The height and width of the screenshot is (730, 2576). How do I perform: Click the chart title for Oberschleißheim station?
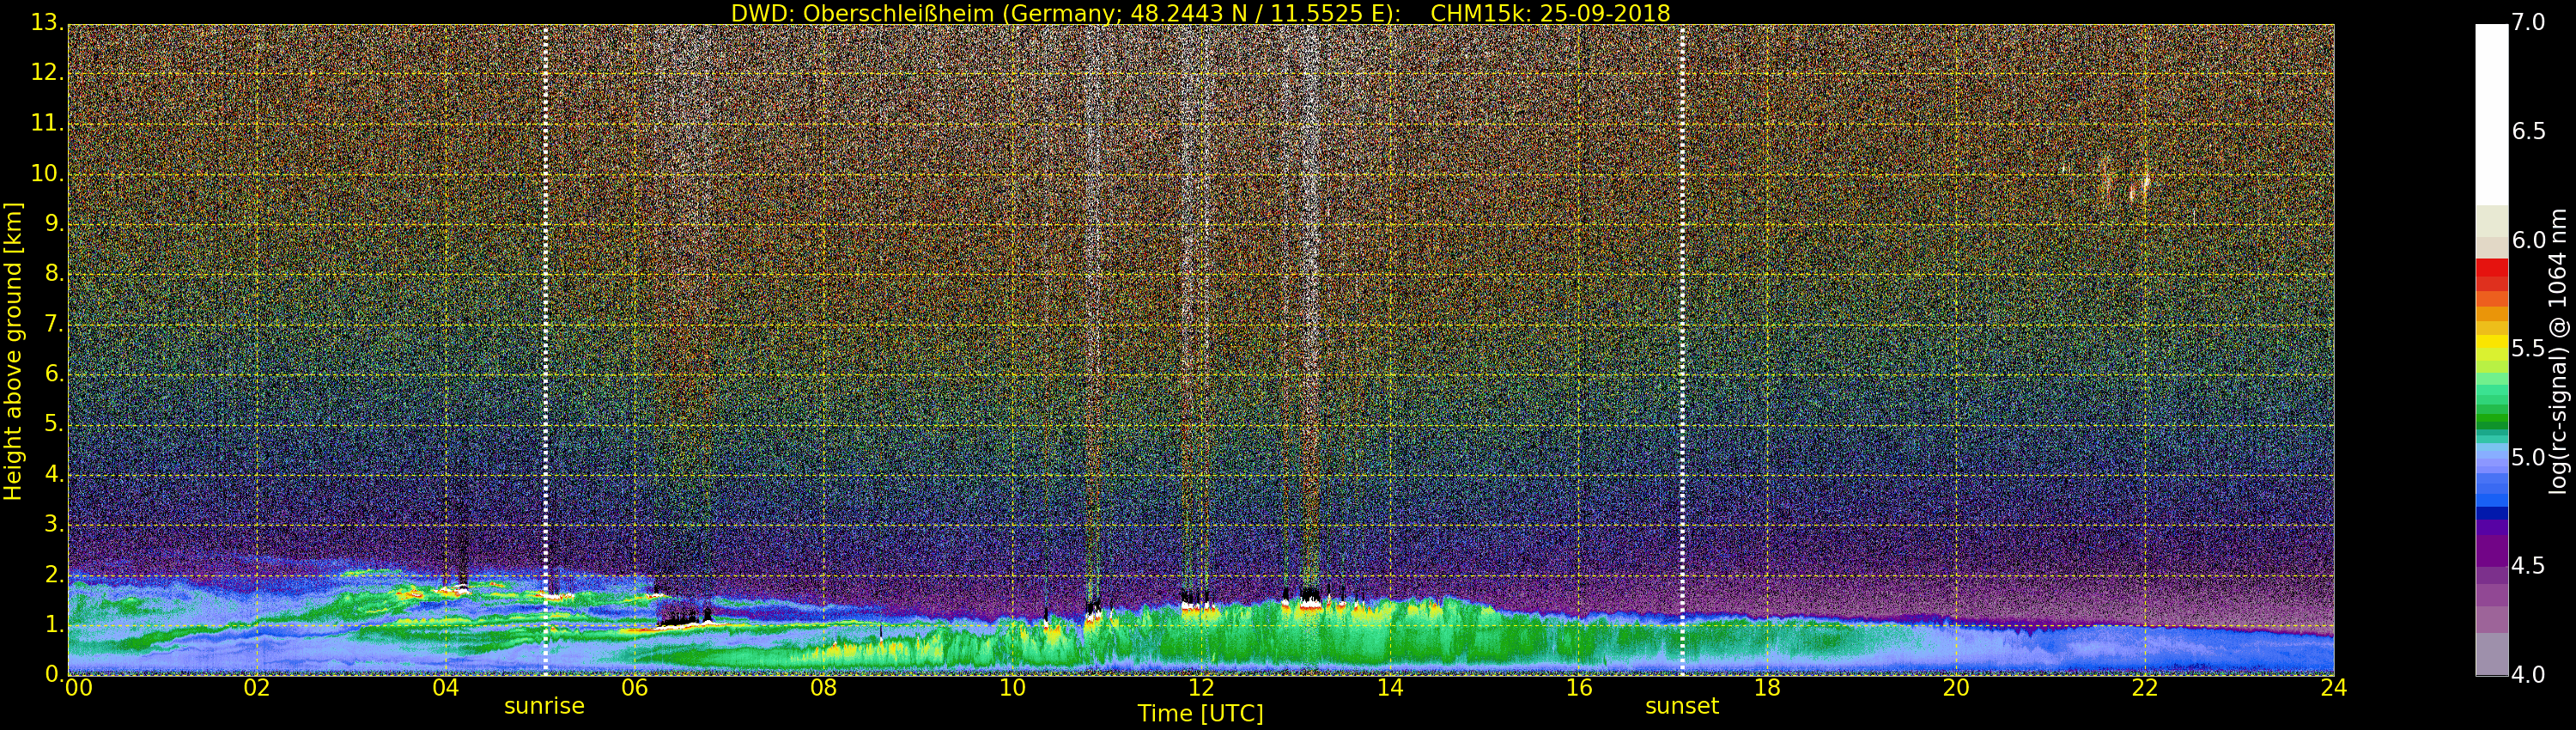click(x=1200, y=13)
